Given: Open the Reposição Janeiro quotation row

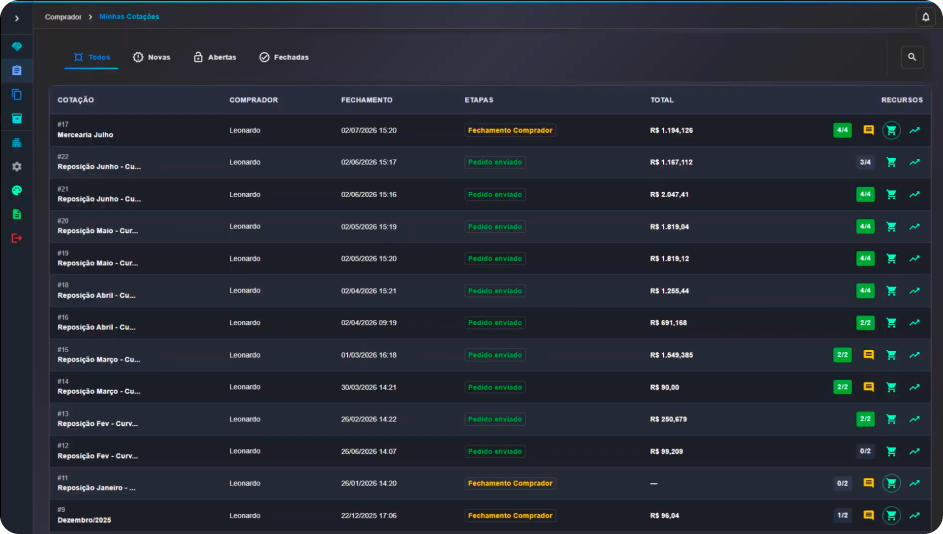Looking at the screenshot, I should [490, 483].
